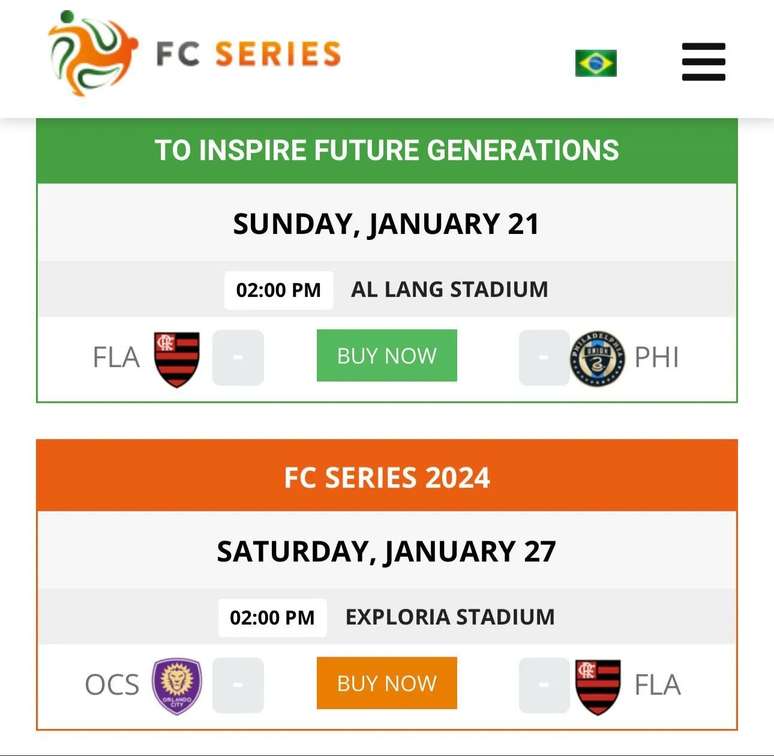This screenshot has width=774, height=756.
Task: Click the AL LANG STADIUM venue label
Action: [449, 290]
